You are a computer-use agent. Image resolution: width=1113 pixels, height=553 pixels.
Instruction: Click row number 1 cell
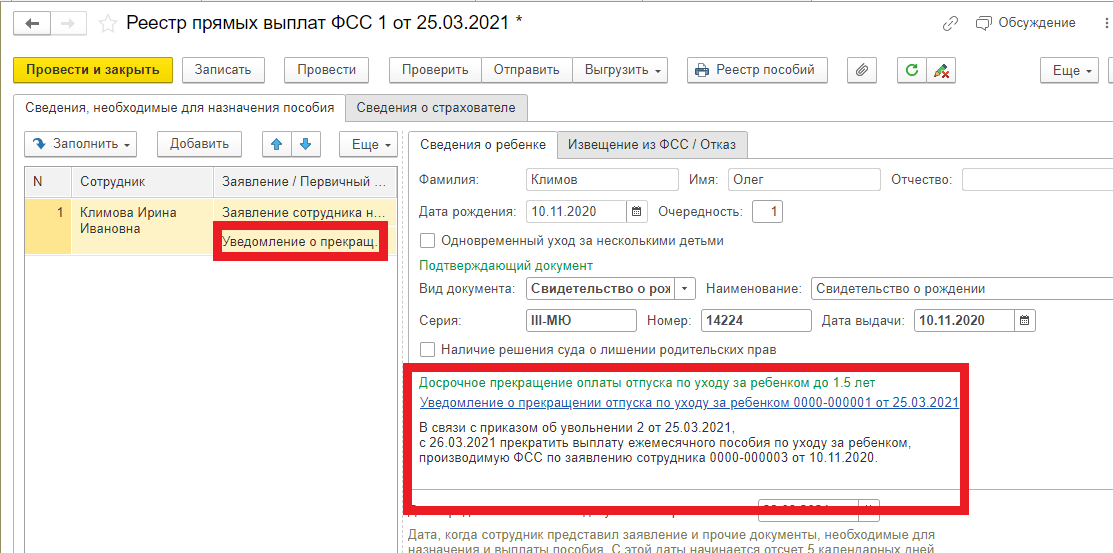coord(48,226)
